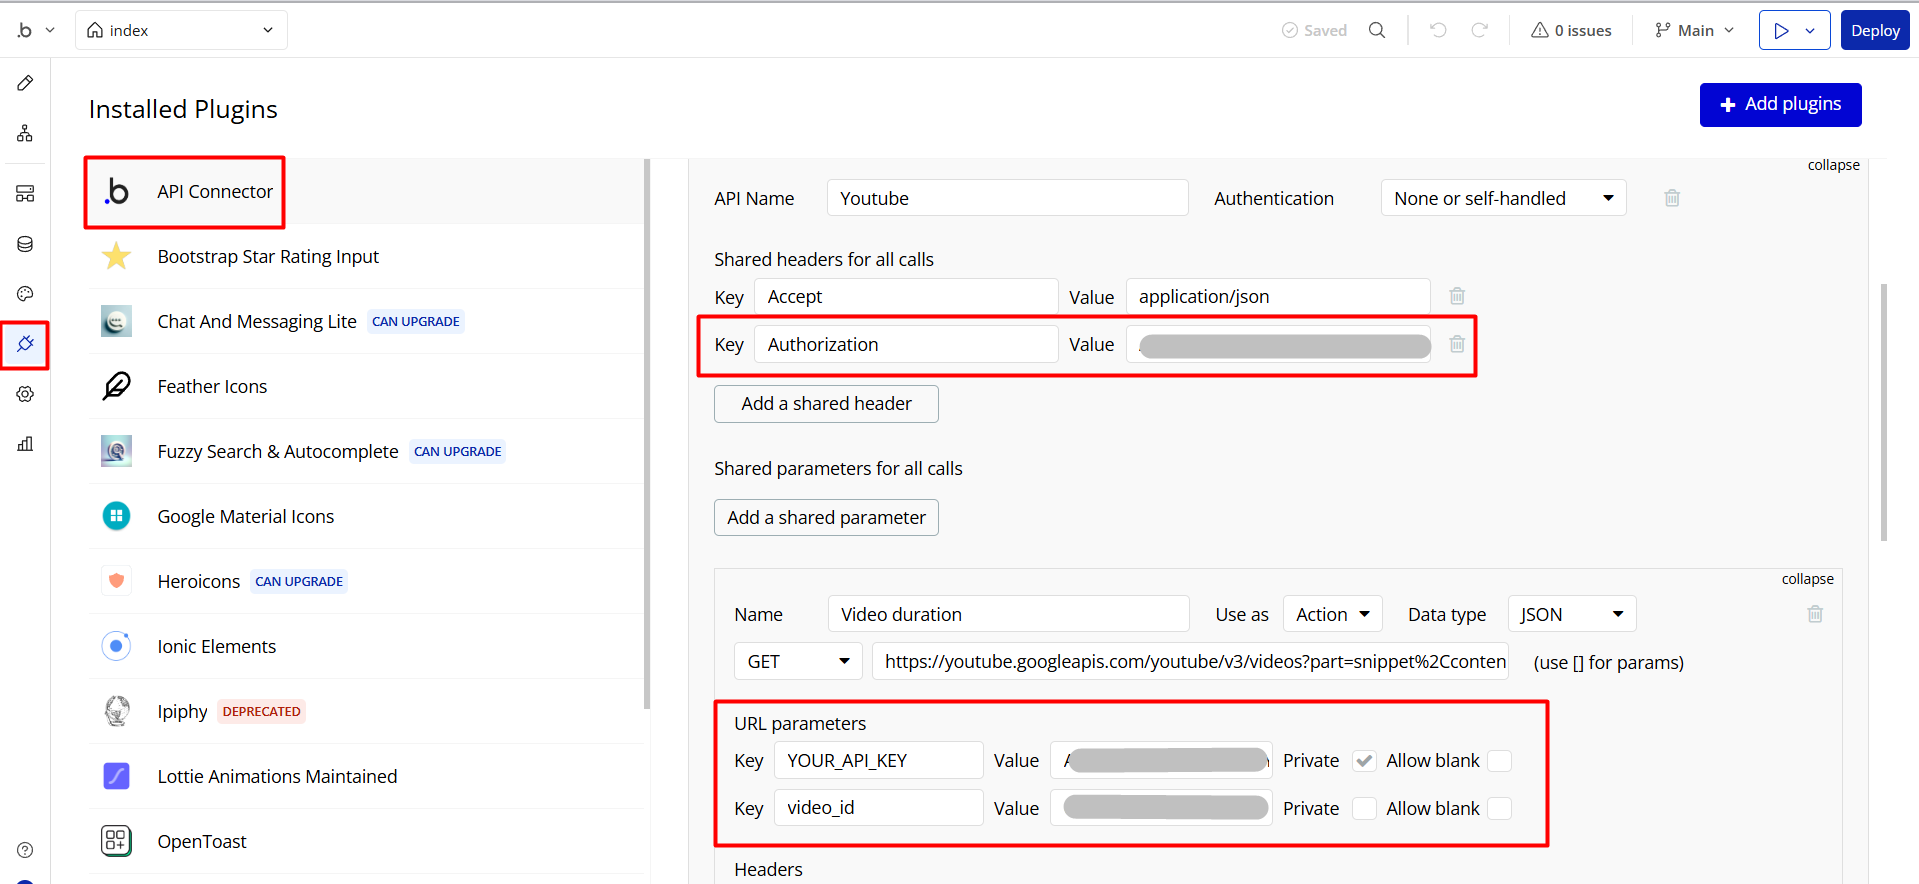Viewport: 1919px width, 884px height.
Task: Open the Data tab database icon
Action: [x=25, y=244]
